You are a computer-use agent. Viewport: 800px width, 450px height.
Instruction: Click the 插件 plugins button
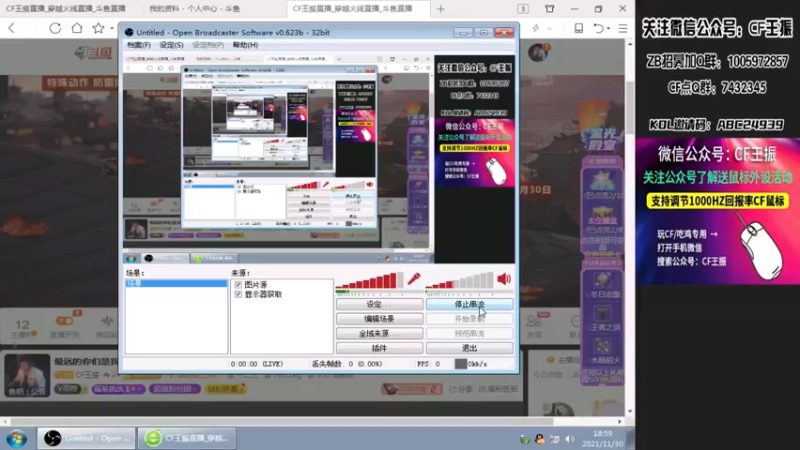(x=379, y=348)
